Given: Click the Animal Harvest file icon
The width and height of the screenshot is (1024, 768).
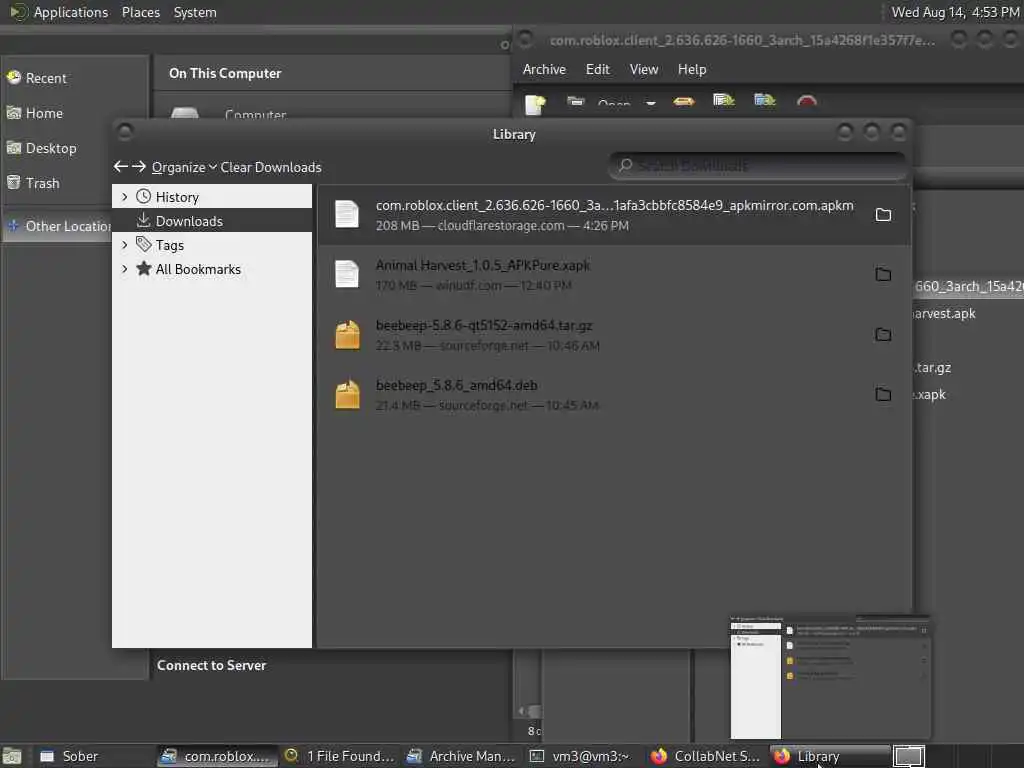Looking at the screenshot, I should 347,274.
